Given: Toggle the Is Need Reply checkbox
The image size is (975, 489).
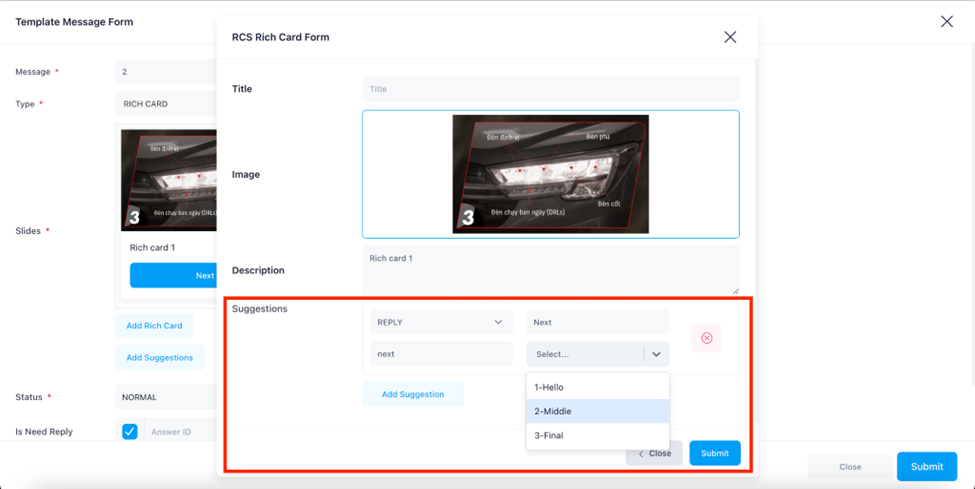Looking at the screenshot, I should coord(130,432).
